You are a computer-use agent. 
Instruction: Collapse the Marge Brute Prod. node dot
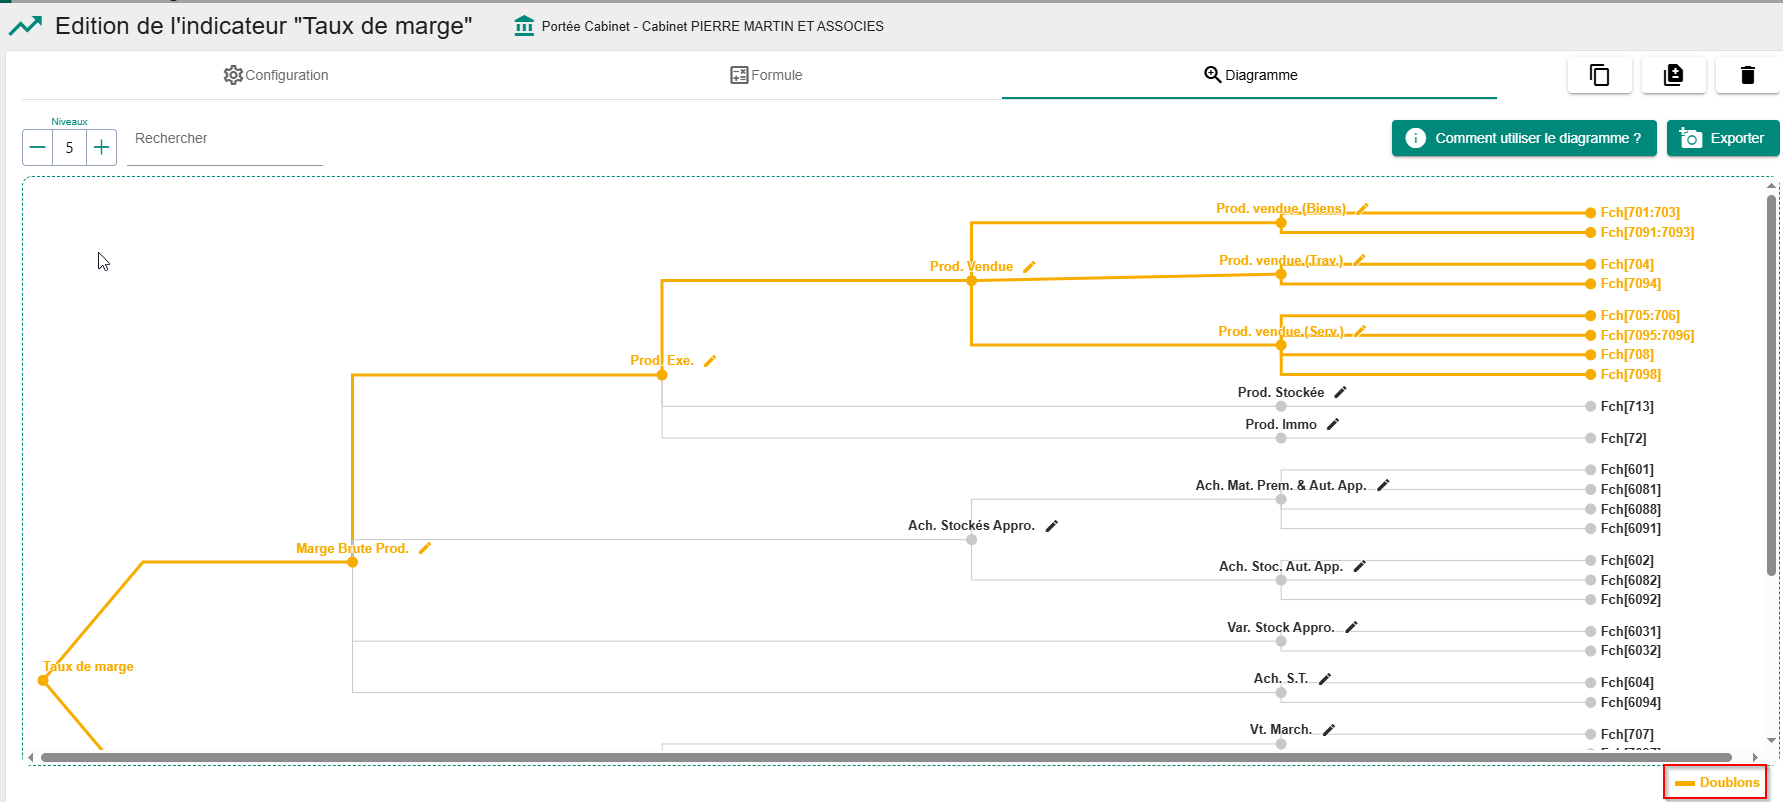pos(352,562)
